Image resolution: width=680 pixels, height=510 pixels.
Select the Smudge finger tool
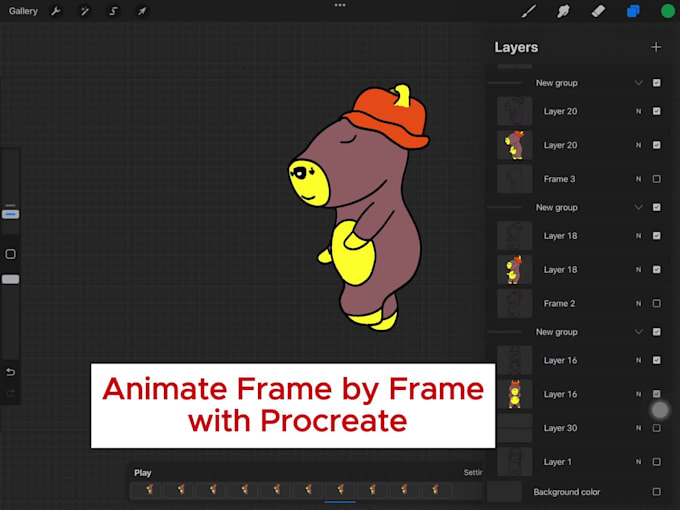coord(563,11)
